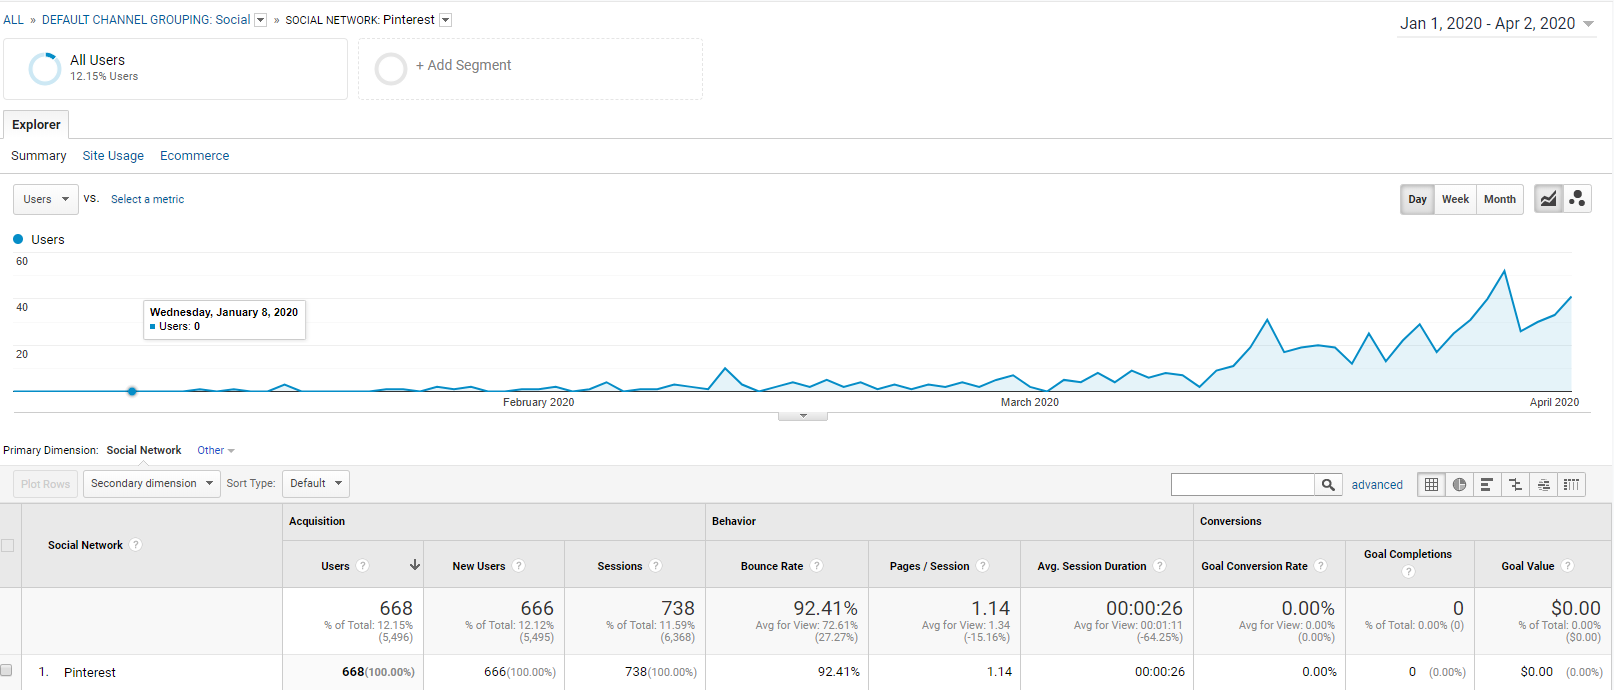The image size is (1614, 690).
Task: Switch to Ecommerce view
Action: pos(195,156)
